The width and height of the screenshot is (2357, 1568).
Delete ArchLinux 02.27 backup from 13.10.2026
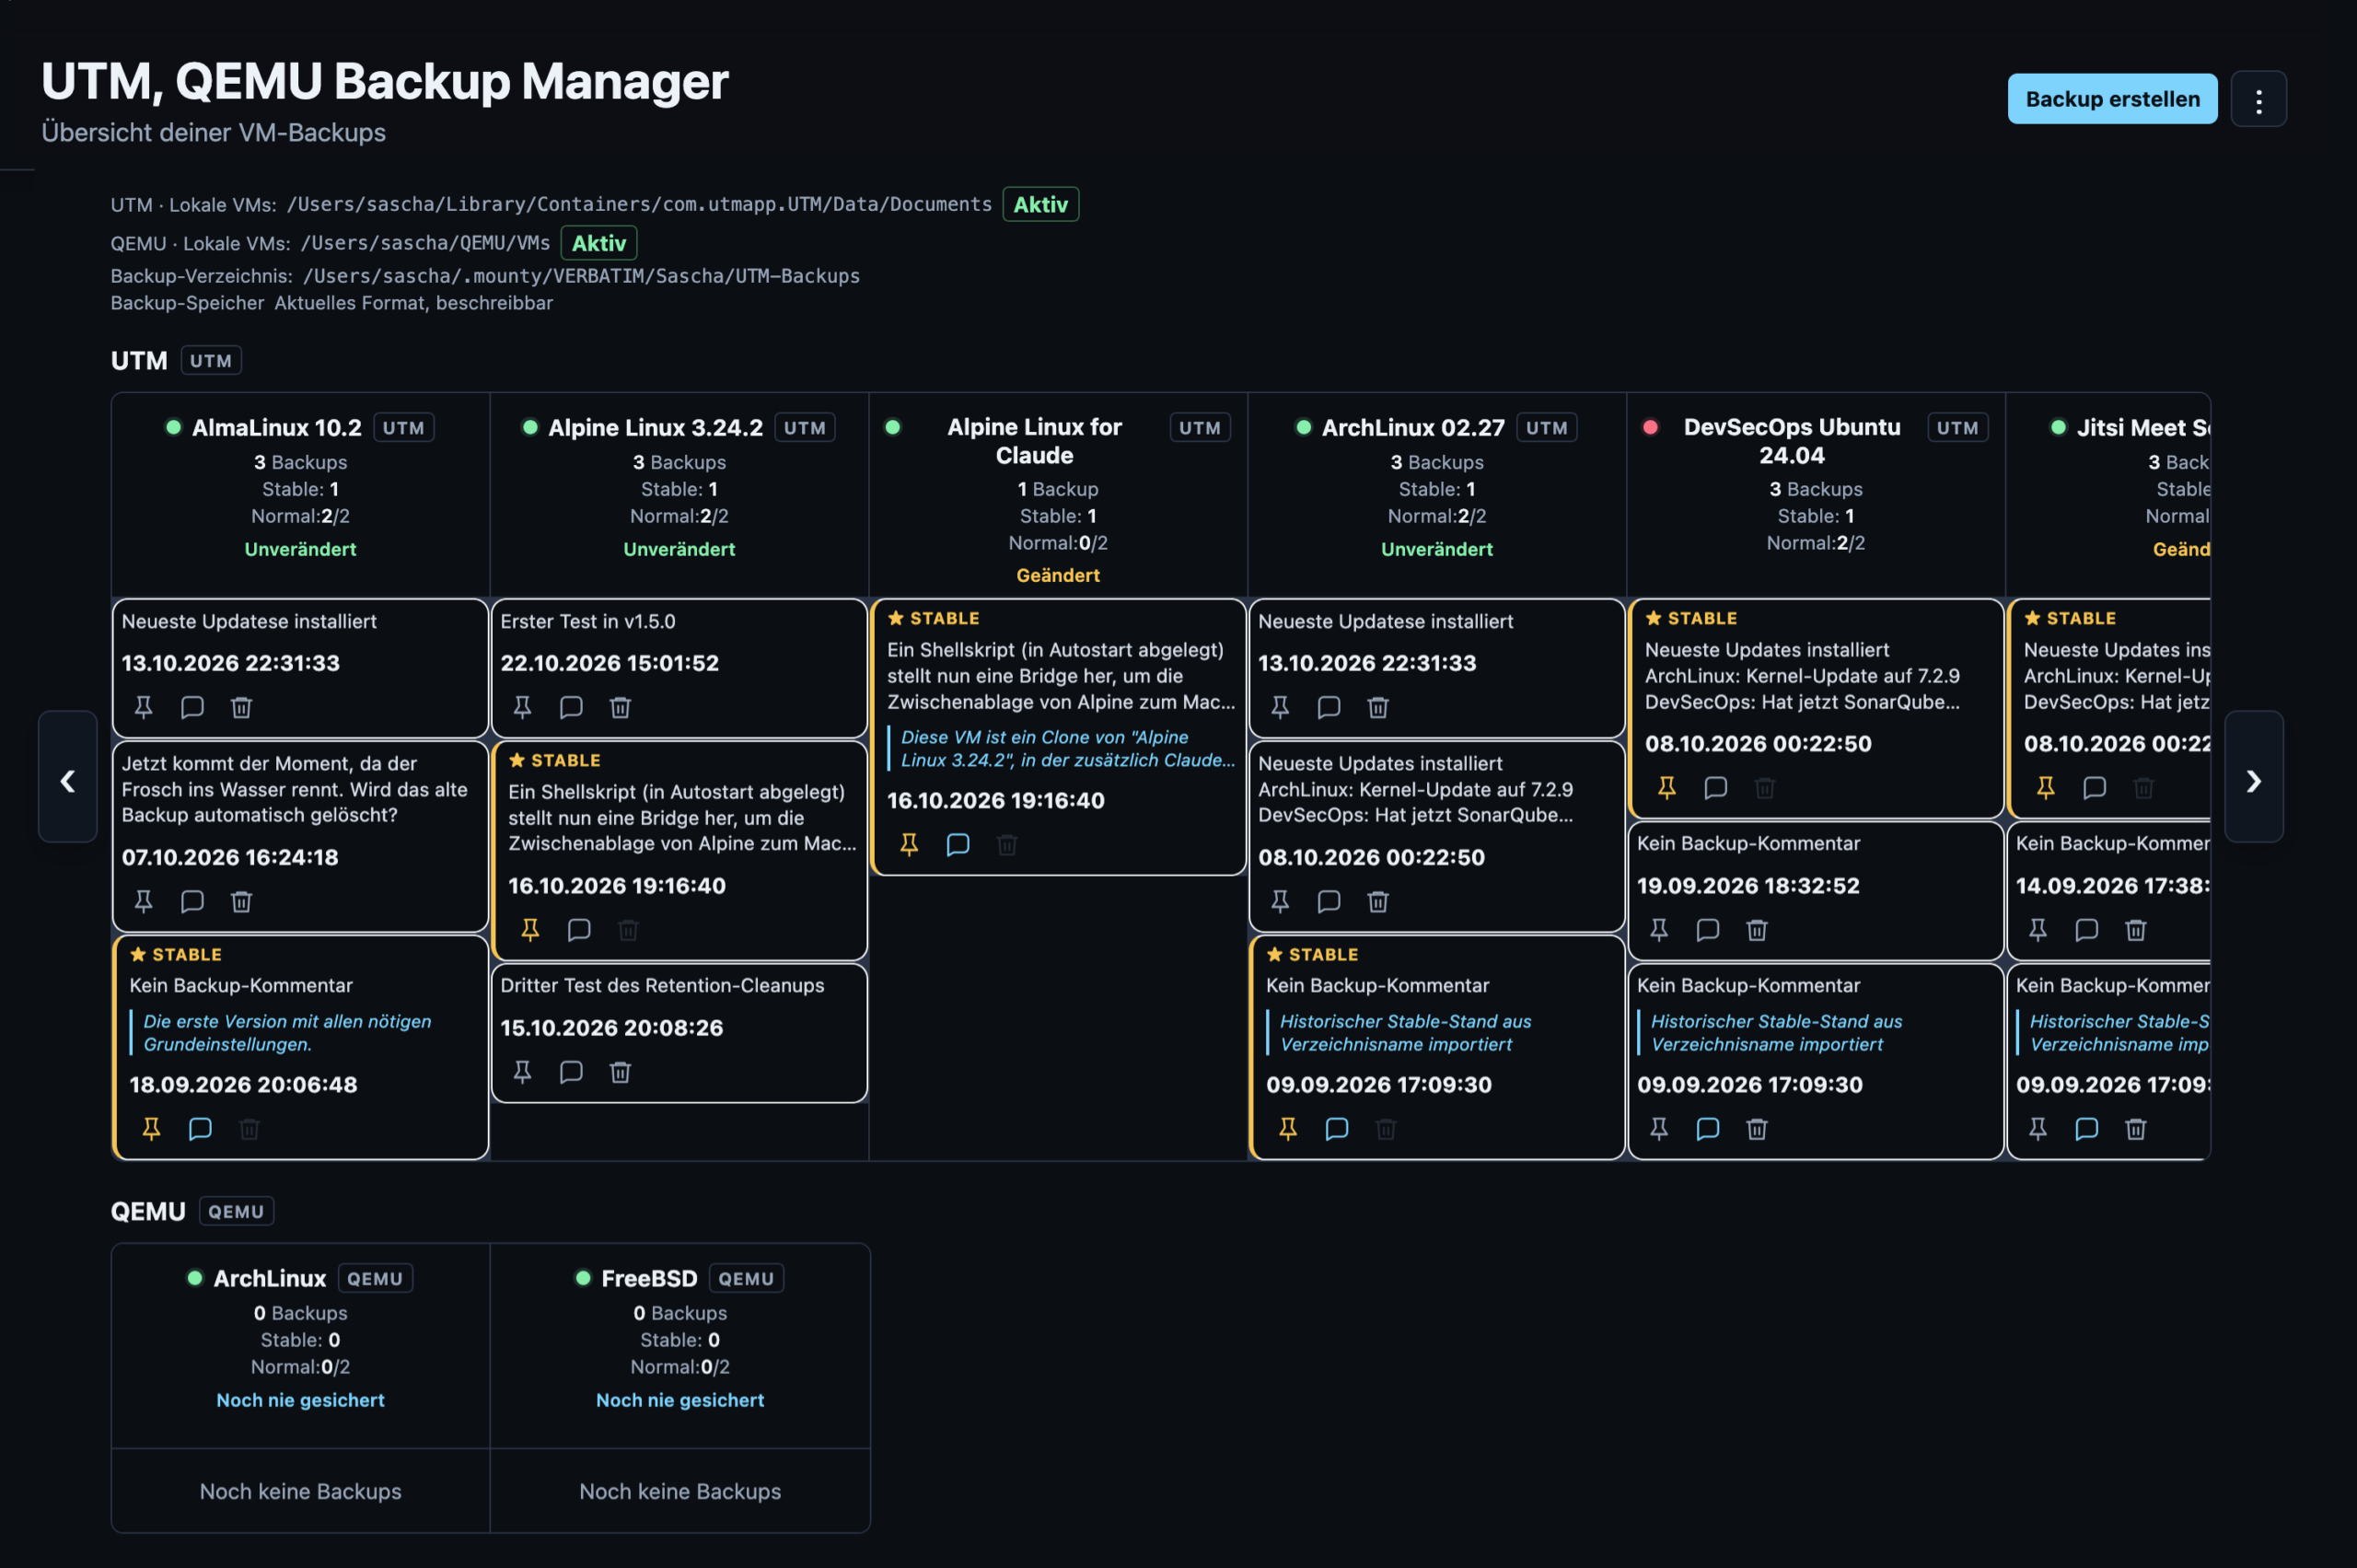coord(1378,707)
